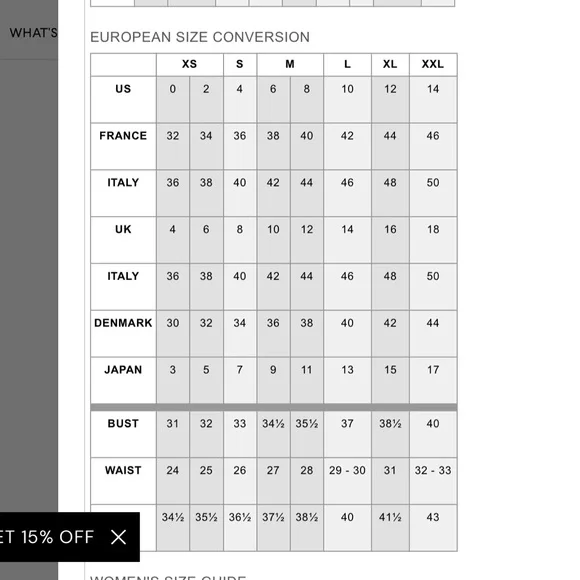Image resolution: width=580 pixels, height=580 pixels.
Task: Select the XXL column header
Action: [x=433, y=64]
